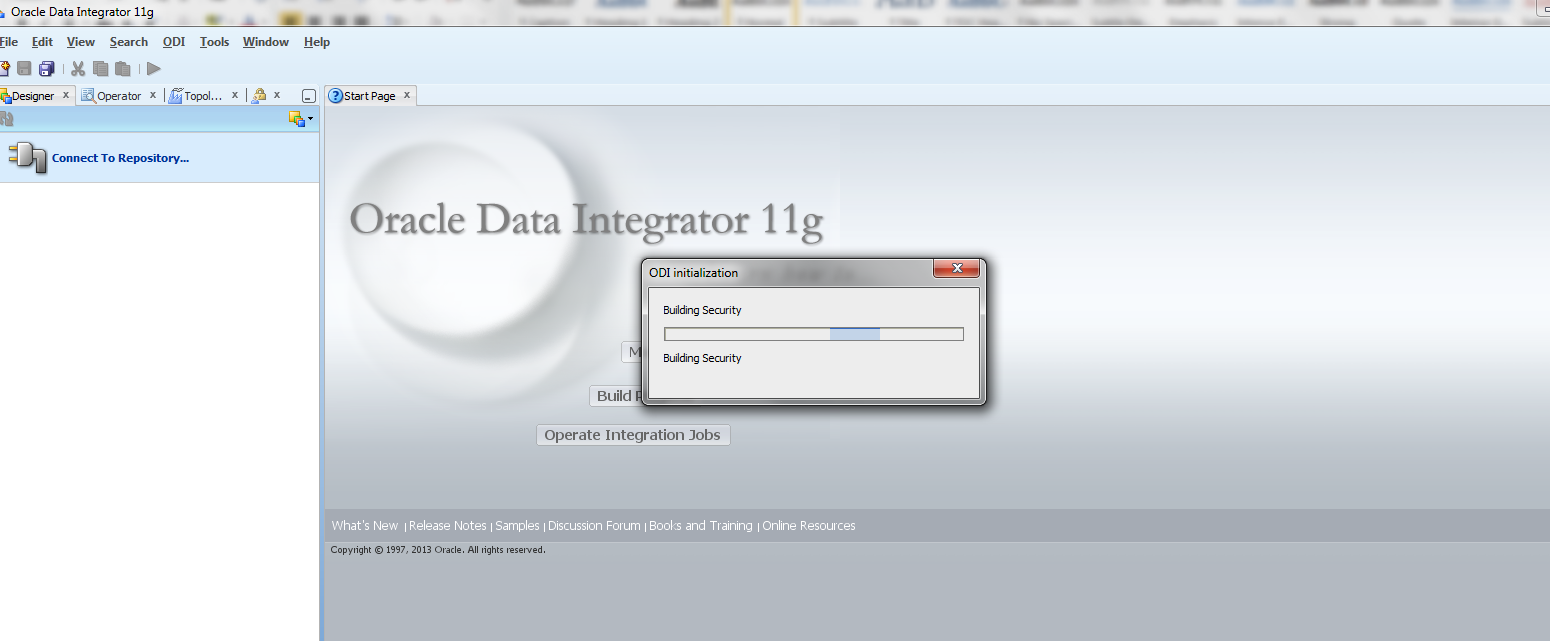Screen dimensions: 1550x641
Task: Click the Save All toolbar icon
Action: pyautogui.click(x=46, y=68)
